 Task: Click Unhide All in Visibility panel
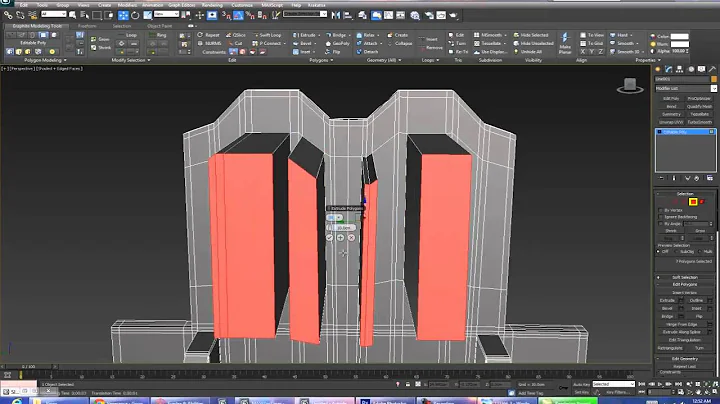click(528, 51)
